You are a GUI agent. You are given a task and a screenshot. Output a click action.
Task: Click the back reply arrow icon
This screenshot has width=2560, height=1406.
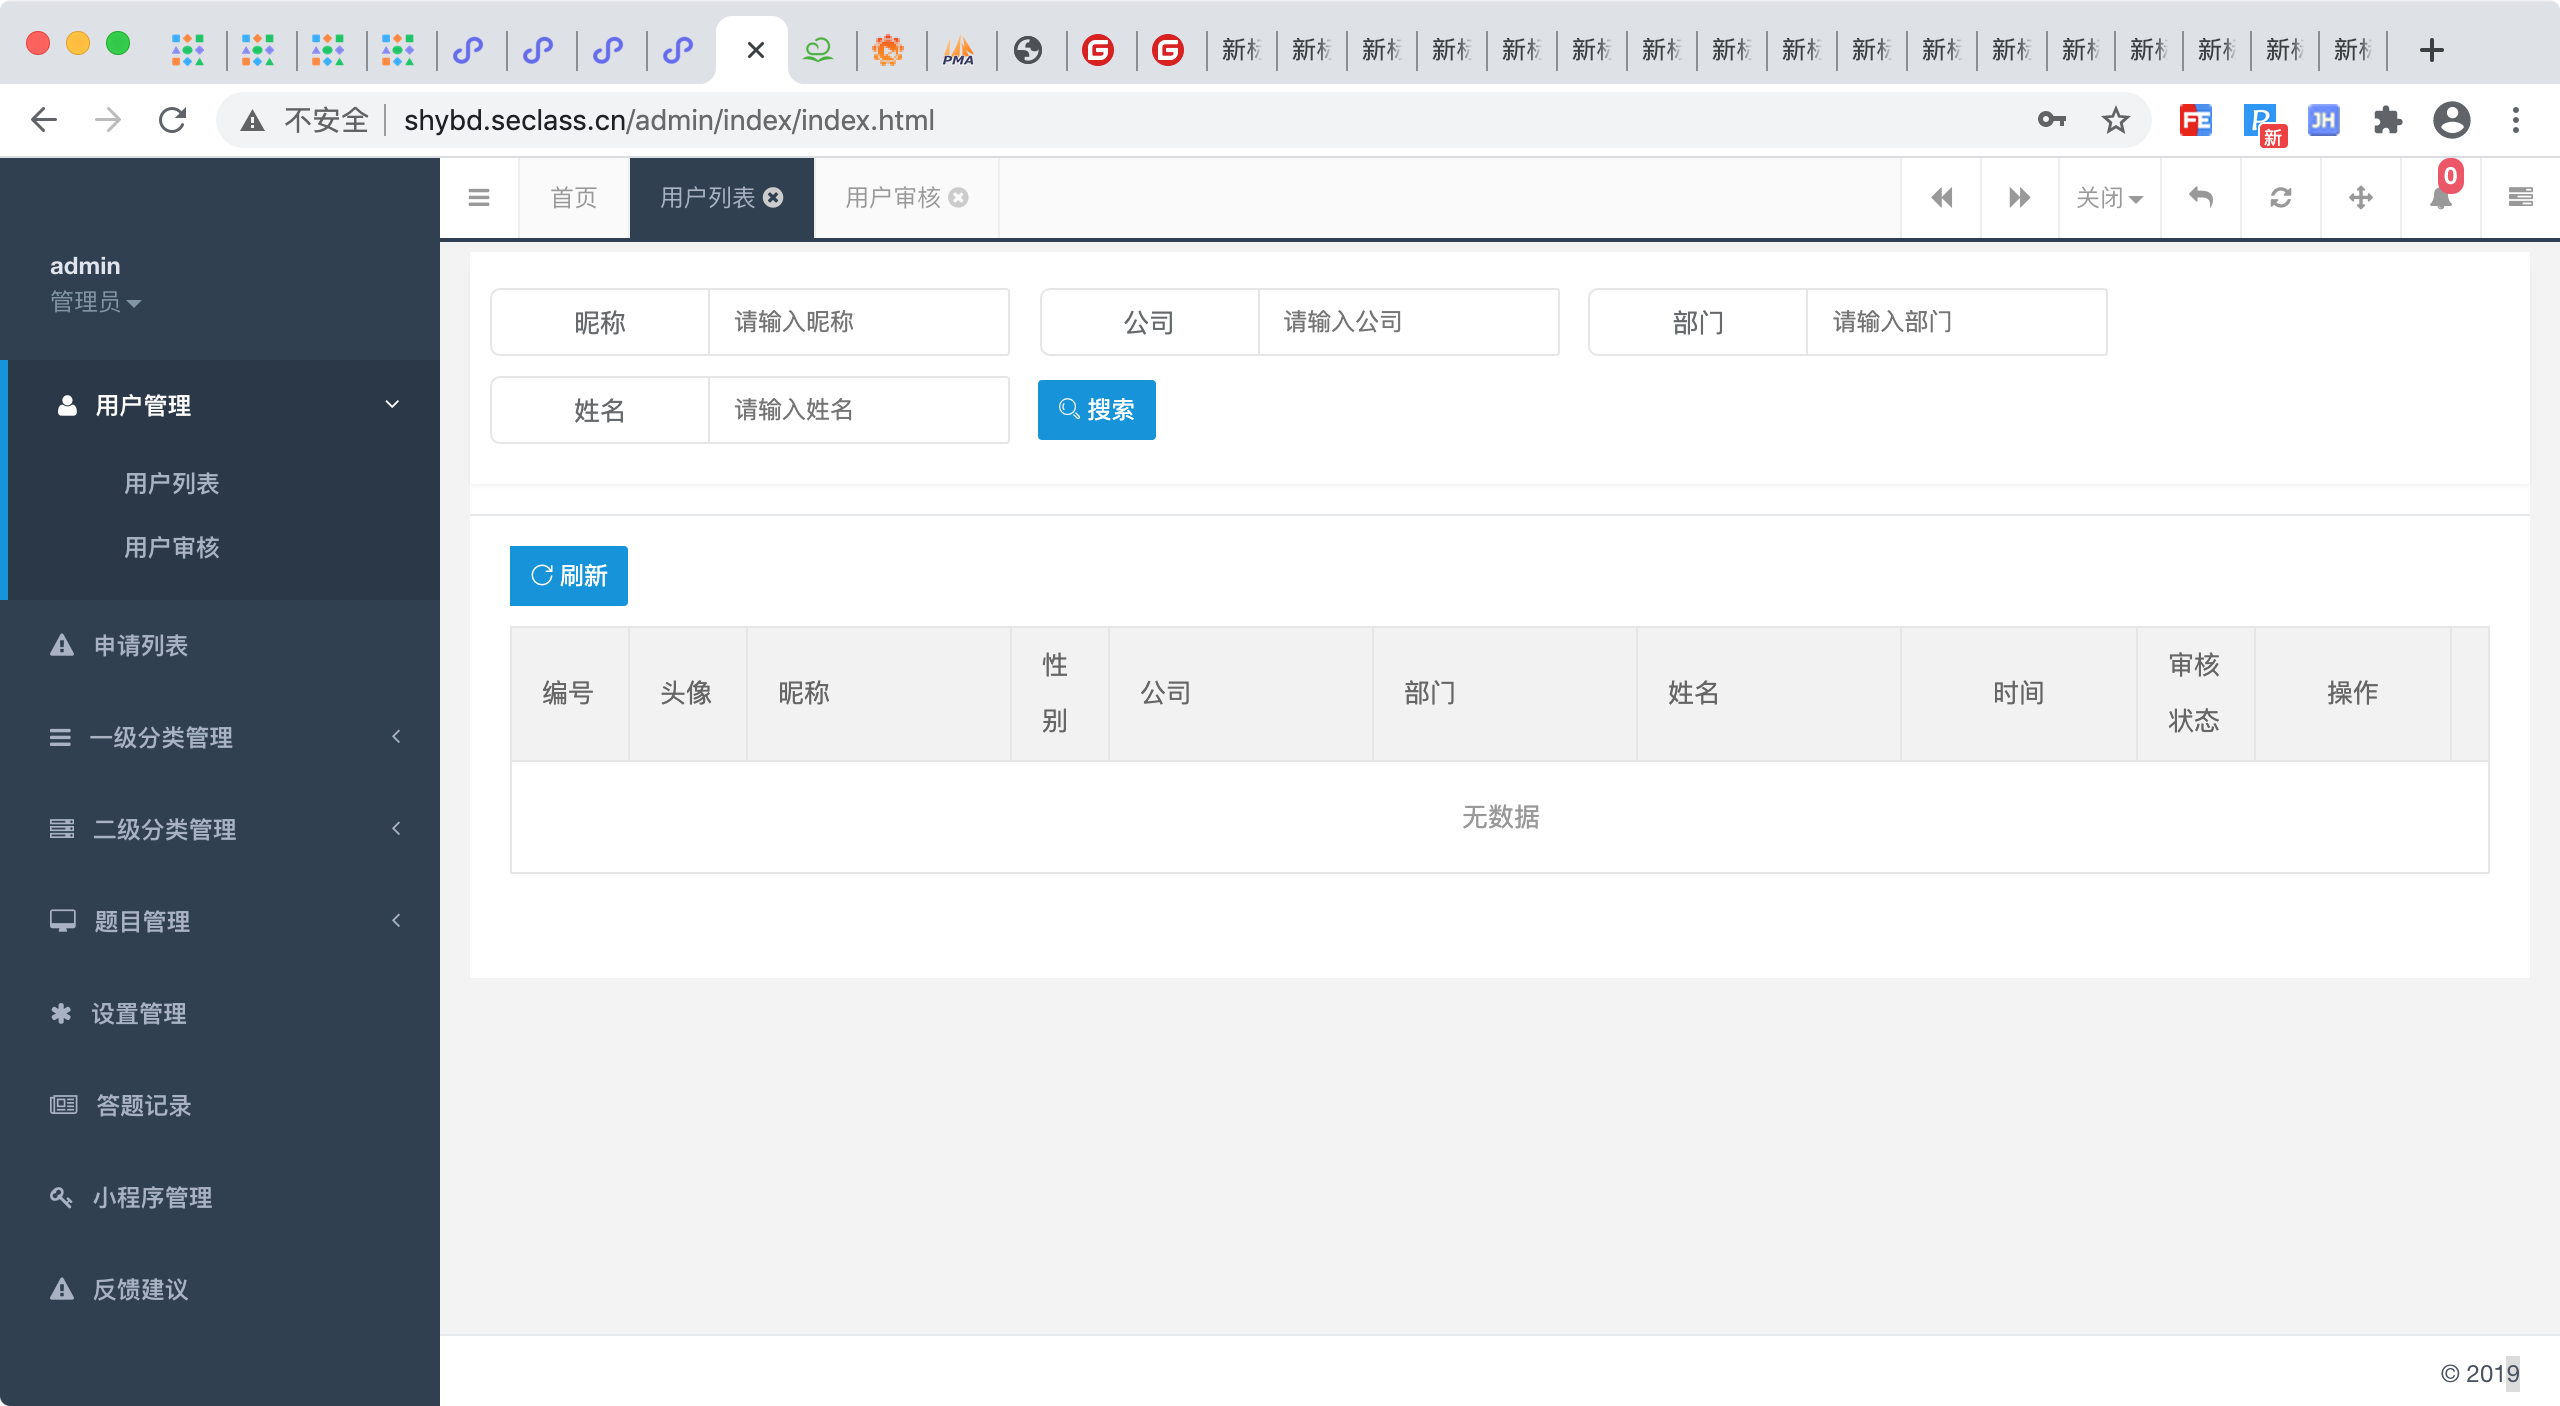2200,198
